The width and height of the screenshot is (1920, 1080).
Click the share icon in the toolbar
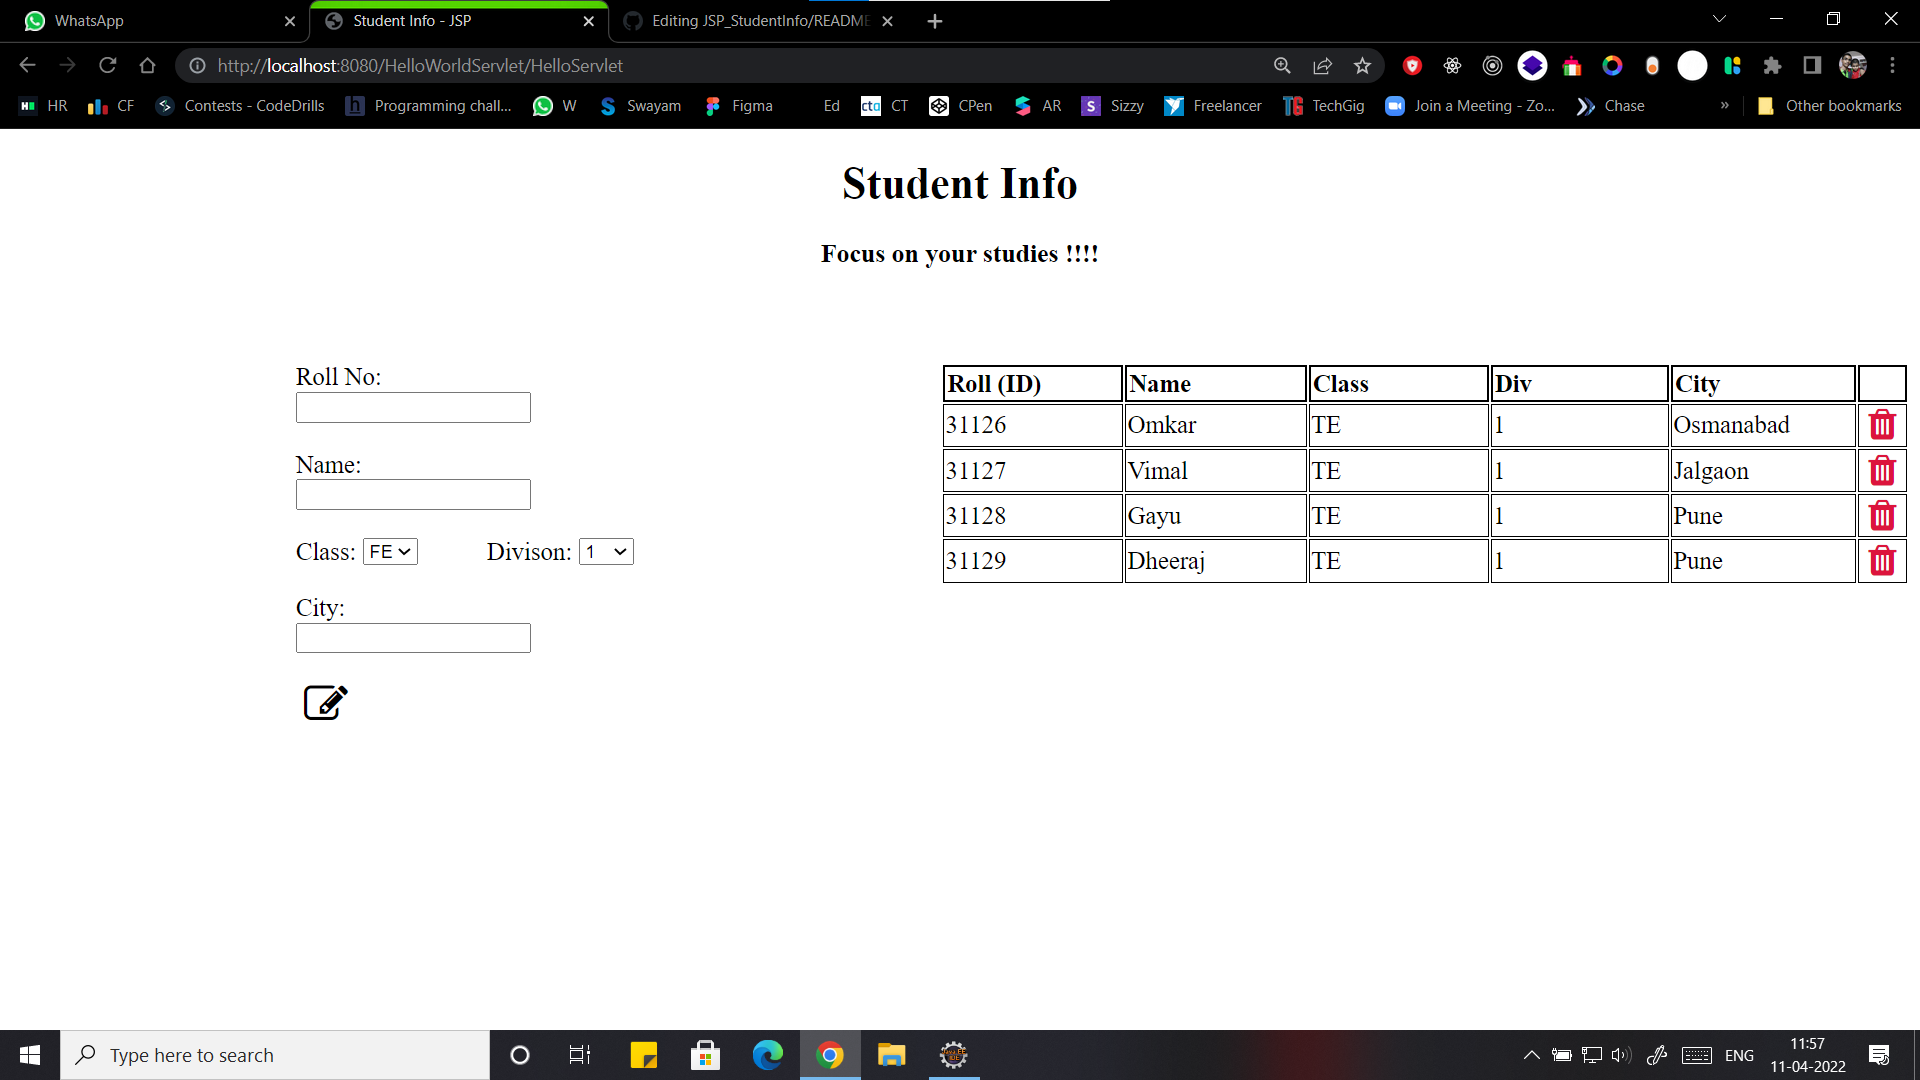click(1322, 65)
